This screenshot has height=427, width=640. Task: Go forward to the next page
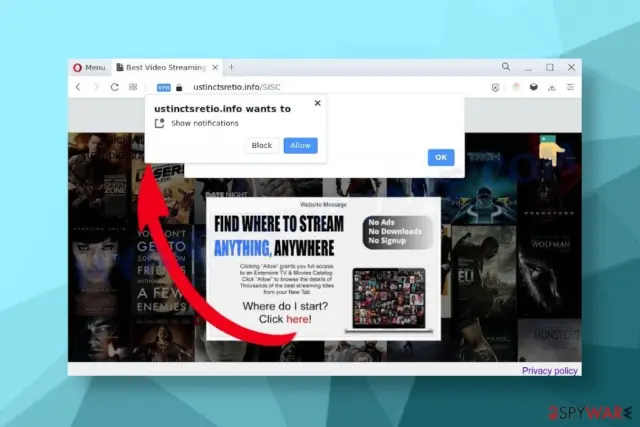(96, 87)
